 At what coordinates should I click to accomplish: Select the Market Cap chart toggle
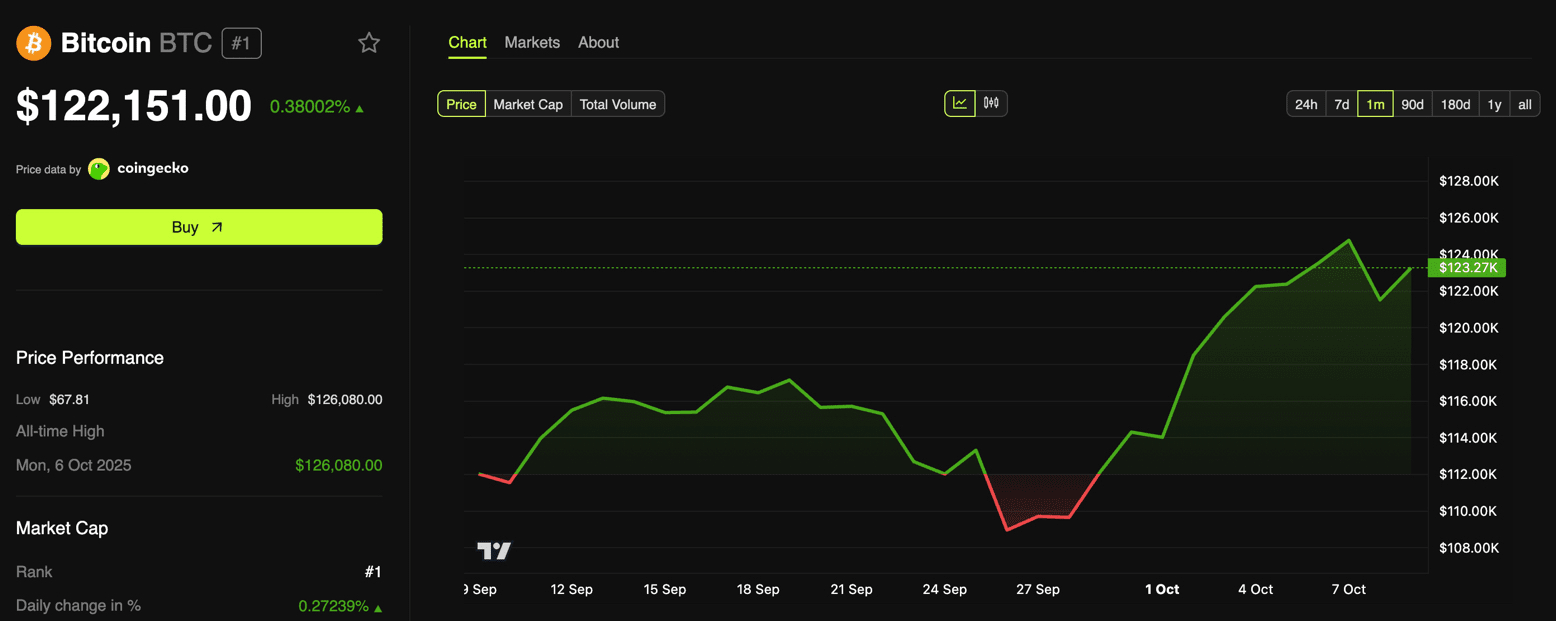pyautogui.click(x=528, y=104)
